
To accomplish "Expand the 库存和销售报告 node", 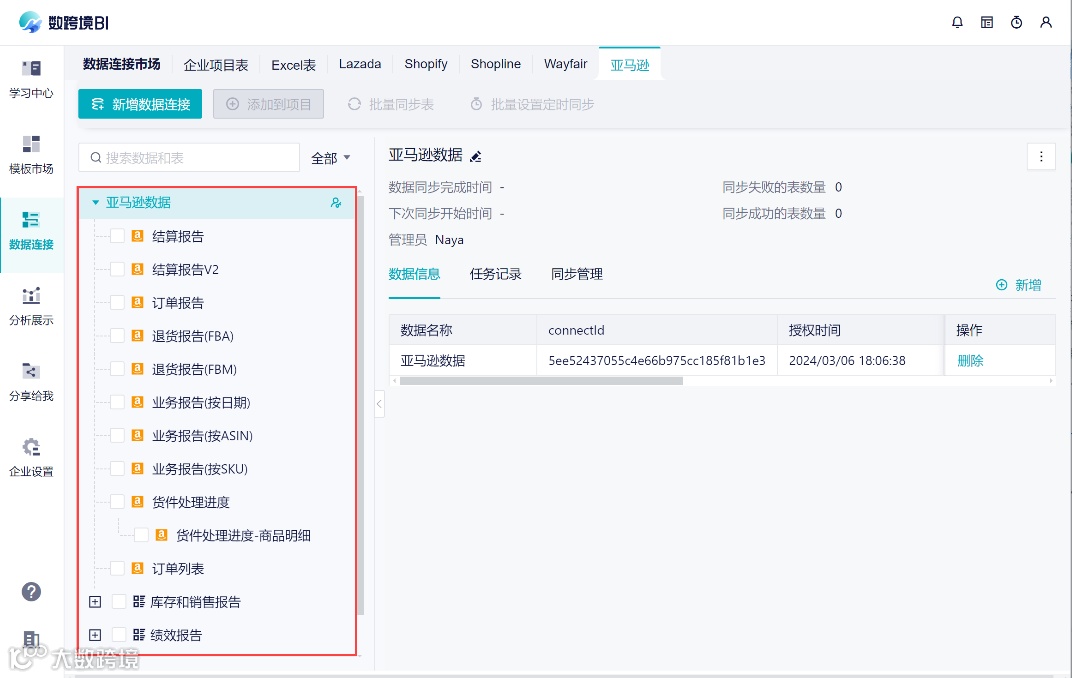I will (95, 601).
